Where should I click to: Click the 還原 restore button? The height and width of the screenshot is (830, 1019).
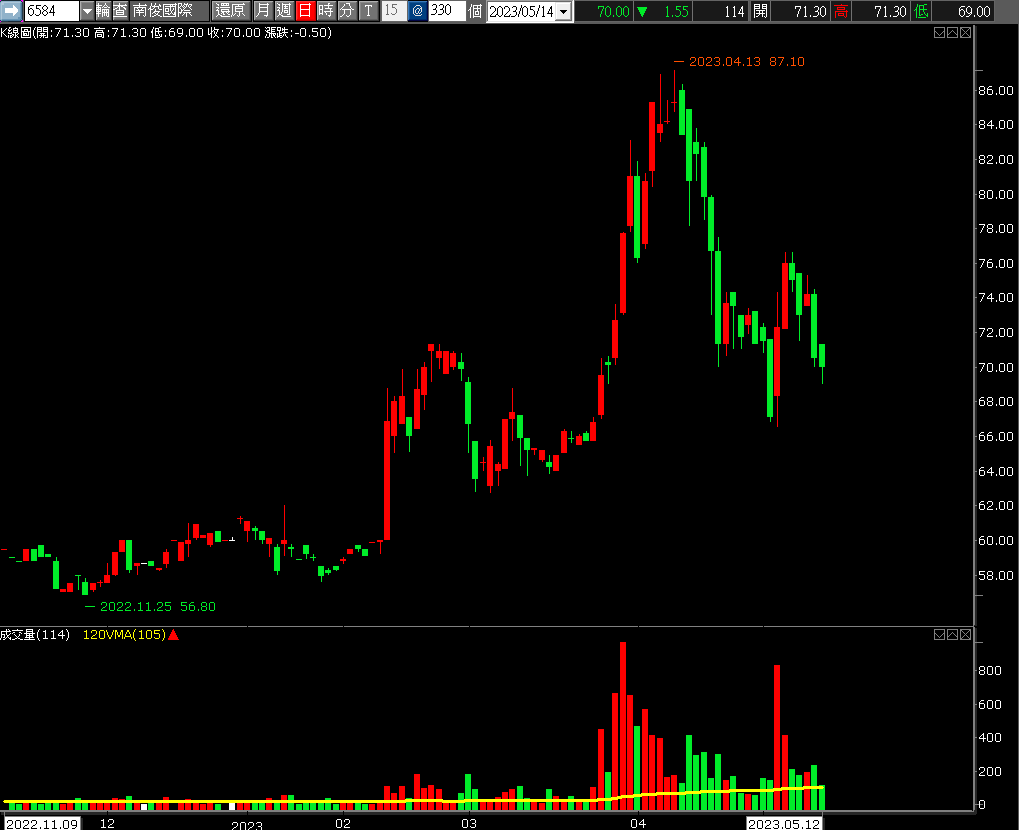[231, 10]
